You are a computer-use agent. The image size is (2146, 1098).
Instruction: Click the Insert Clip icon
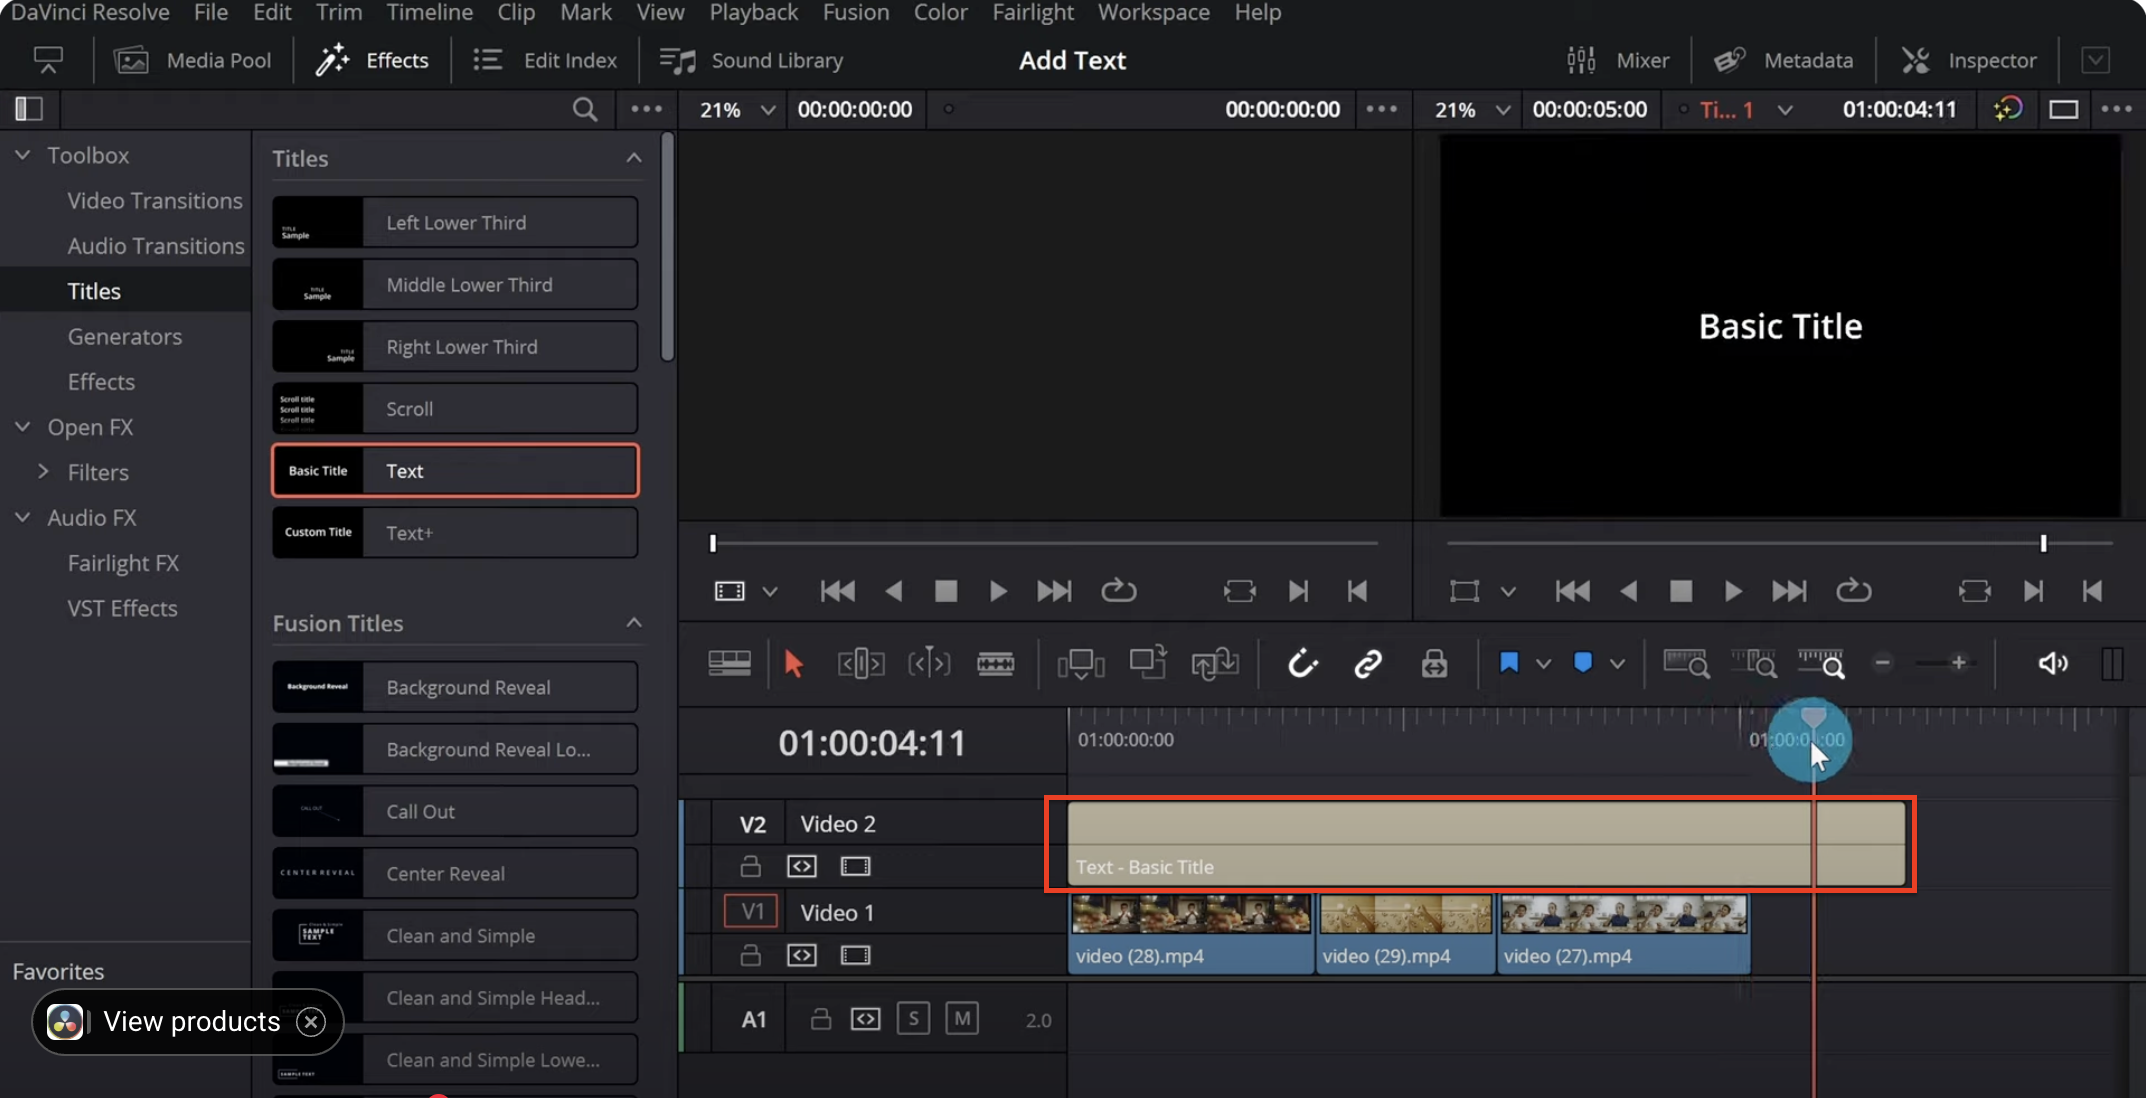1081,663
